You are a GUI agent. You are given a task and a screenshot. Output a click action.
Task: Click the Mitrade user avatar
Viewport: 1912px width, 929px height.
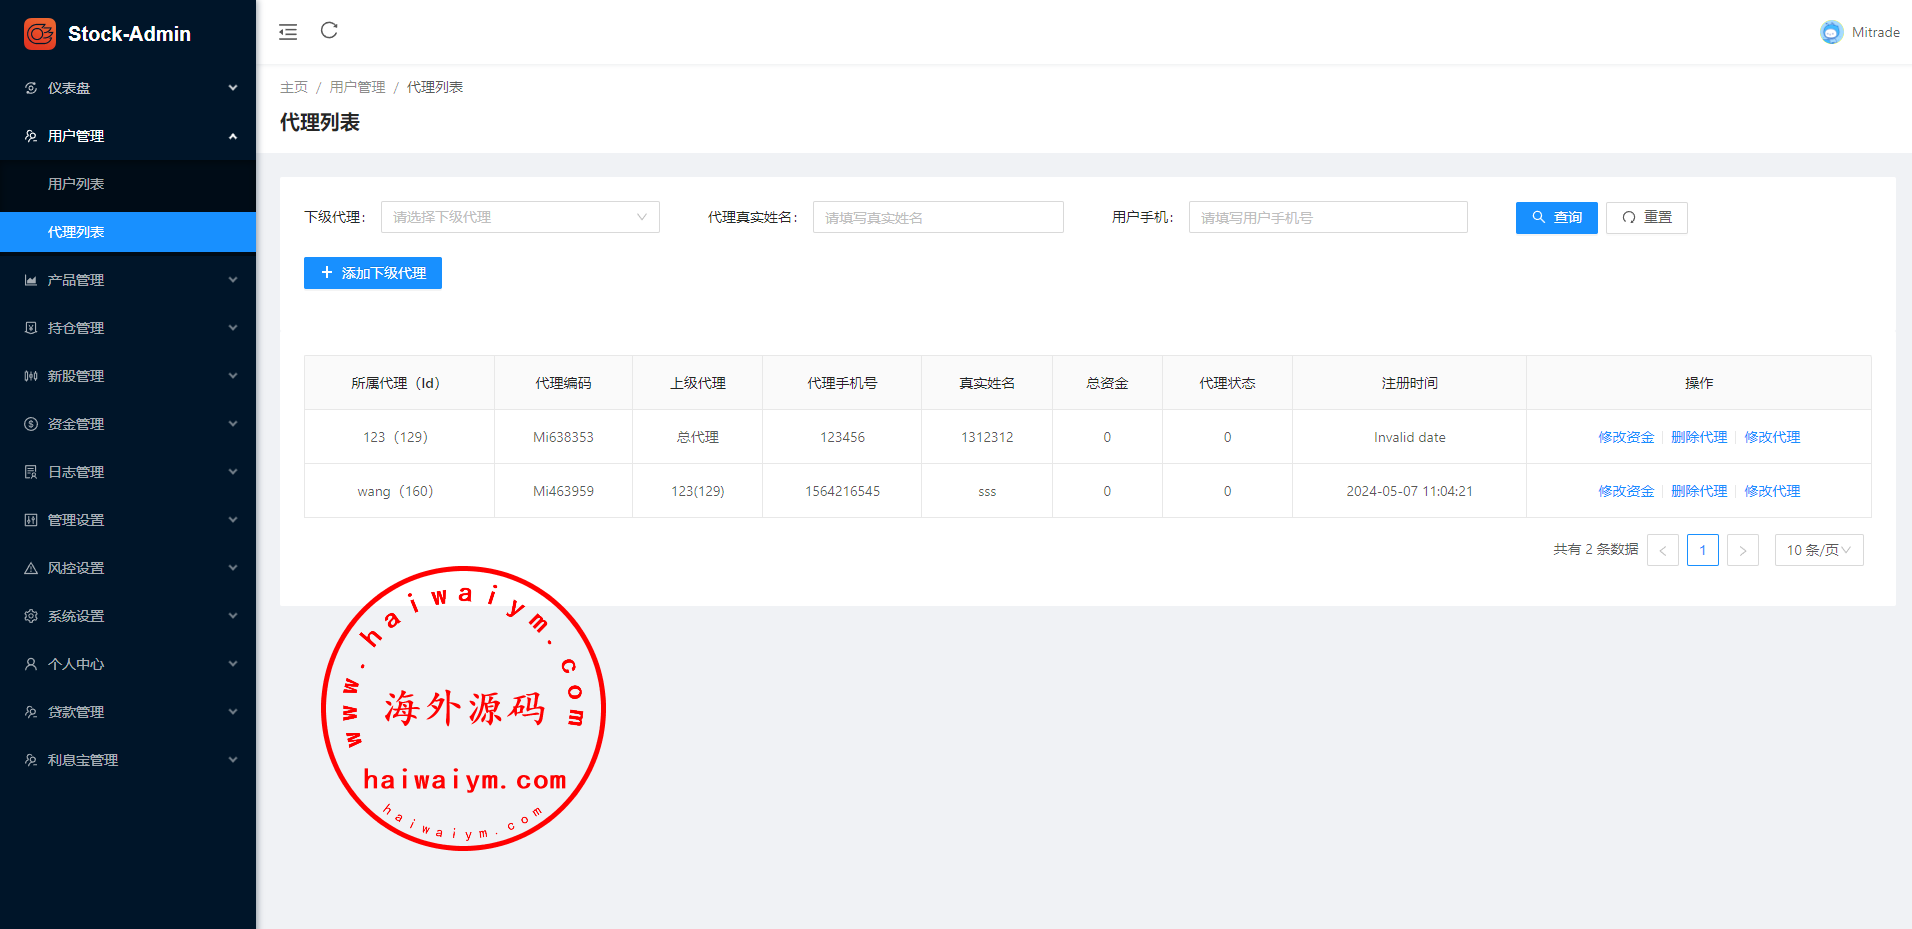pyautogui.click(x=1831, y=32)
